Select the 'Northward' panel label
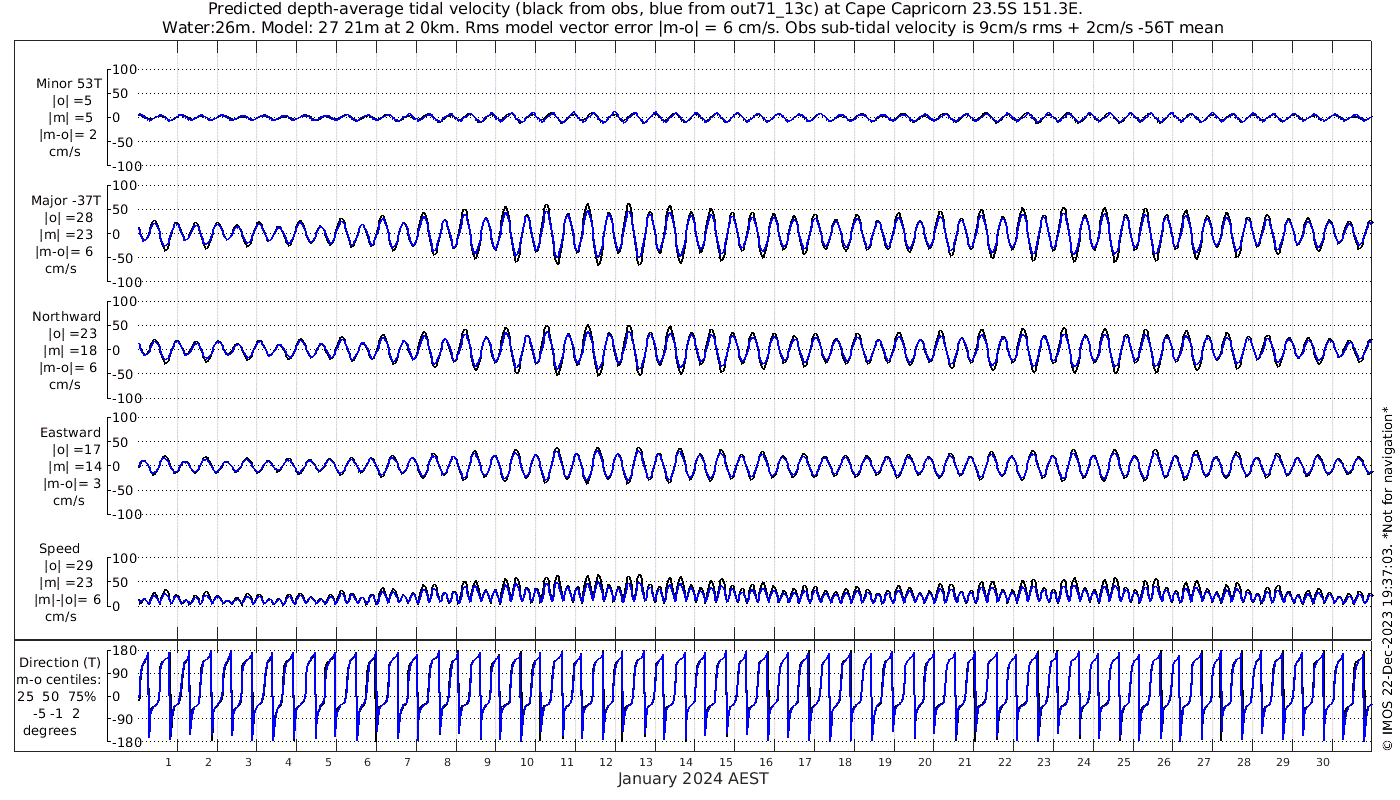Image resolution: width=1400 pixels, height=800 pixels. tap(67, 316)
